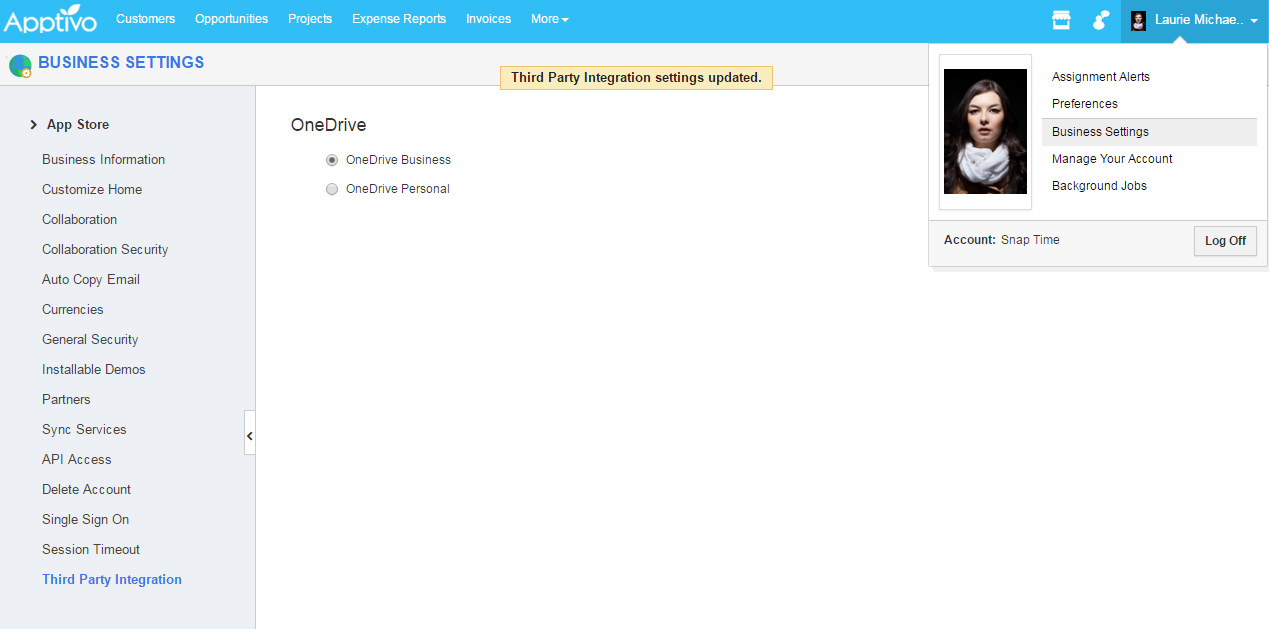Click the settings updated notification banner
Viewport: 1269px width, 629px height.
coord(636,78)
